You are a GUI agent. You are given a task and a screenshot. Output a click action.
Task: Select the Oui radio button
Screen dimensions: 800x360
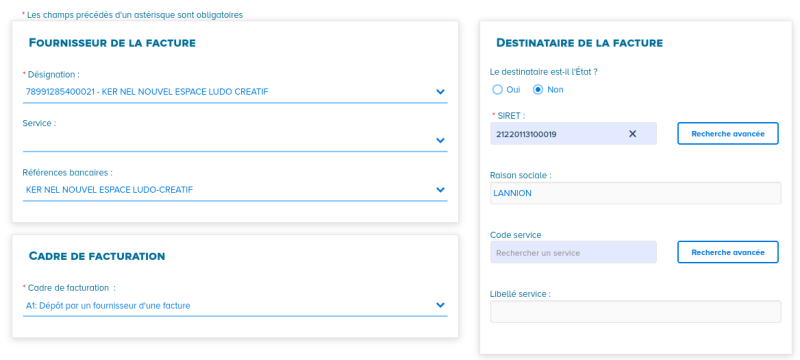pos(497,90)
